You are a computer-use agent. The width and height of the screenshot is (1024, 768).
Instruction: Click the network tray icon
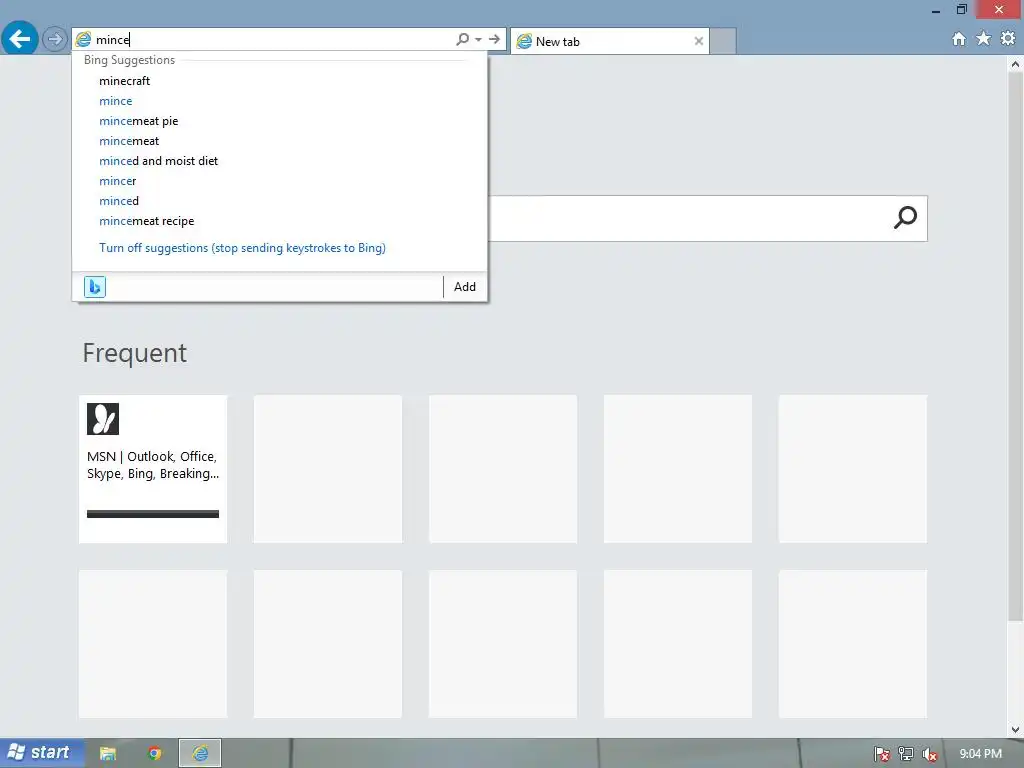point(906,754)
